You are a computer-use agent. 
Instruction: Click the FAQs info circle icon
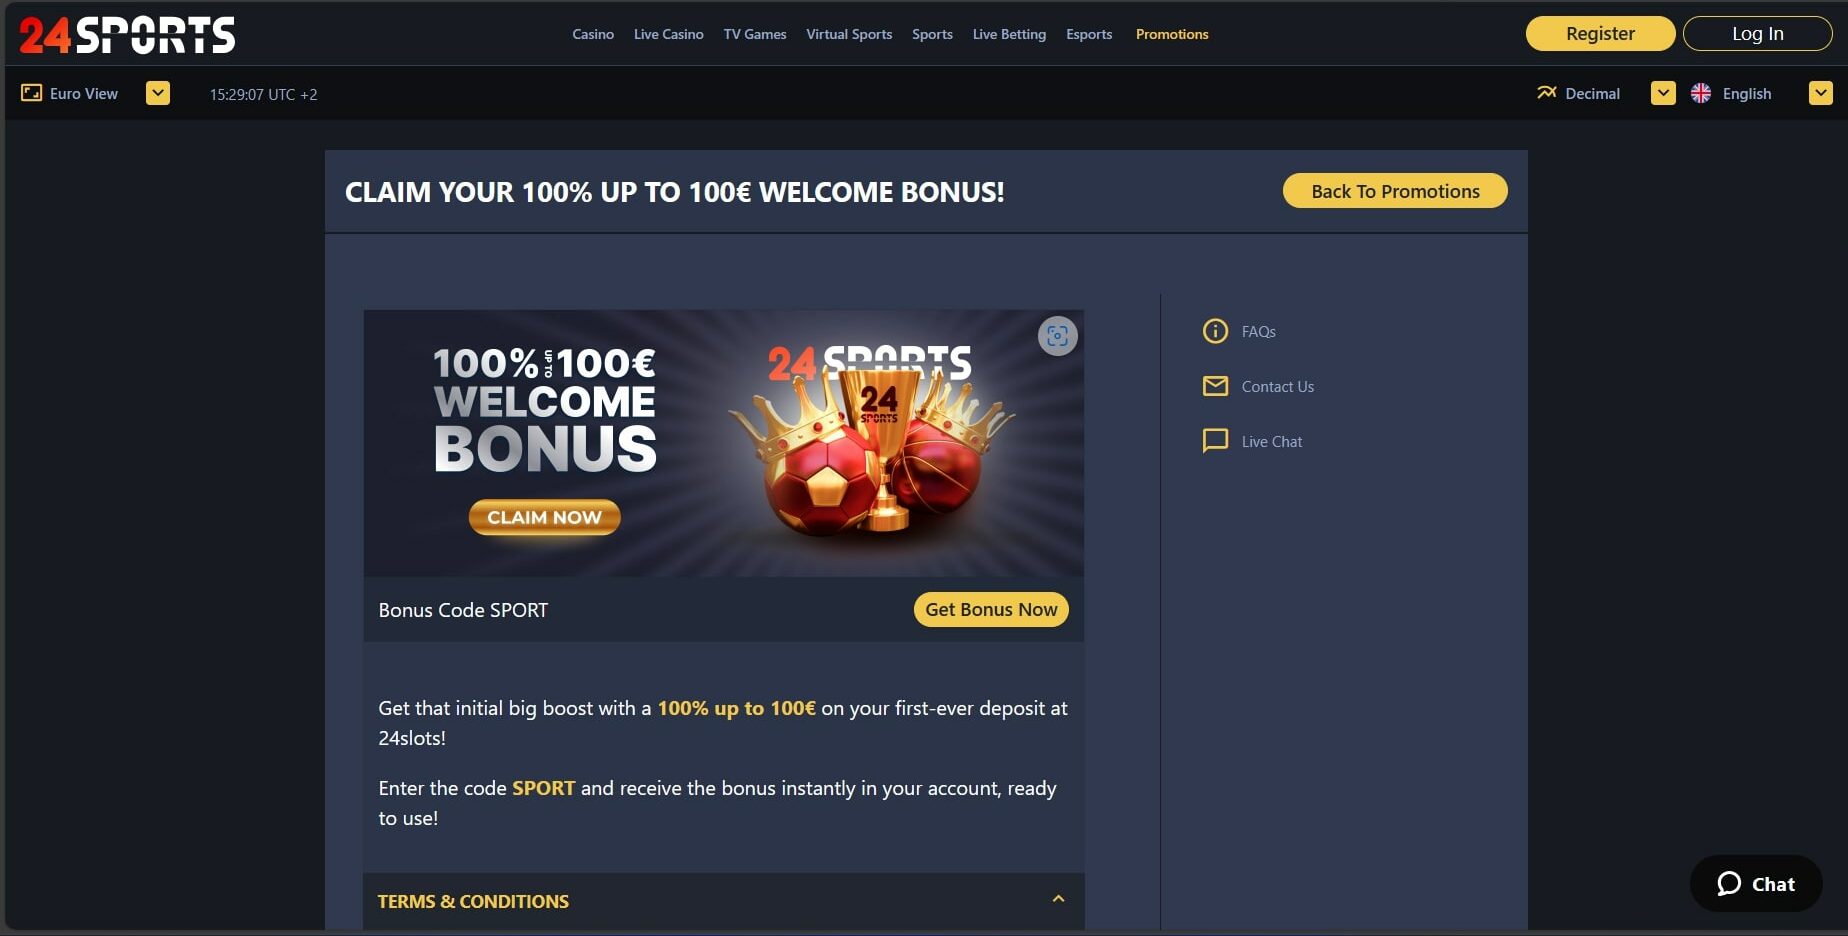pyautogui.click(x=1215, y=331)
